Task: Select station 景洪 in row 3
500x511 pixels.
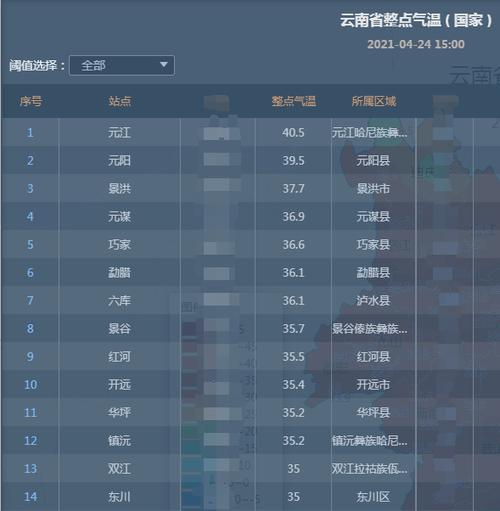Action: 119,189
